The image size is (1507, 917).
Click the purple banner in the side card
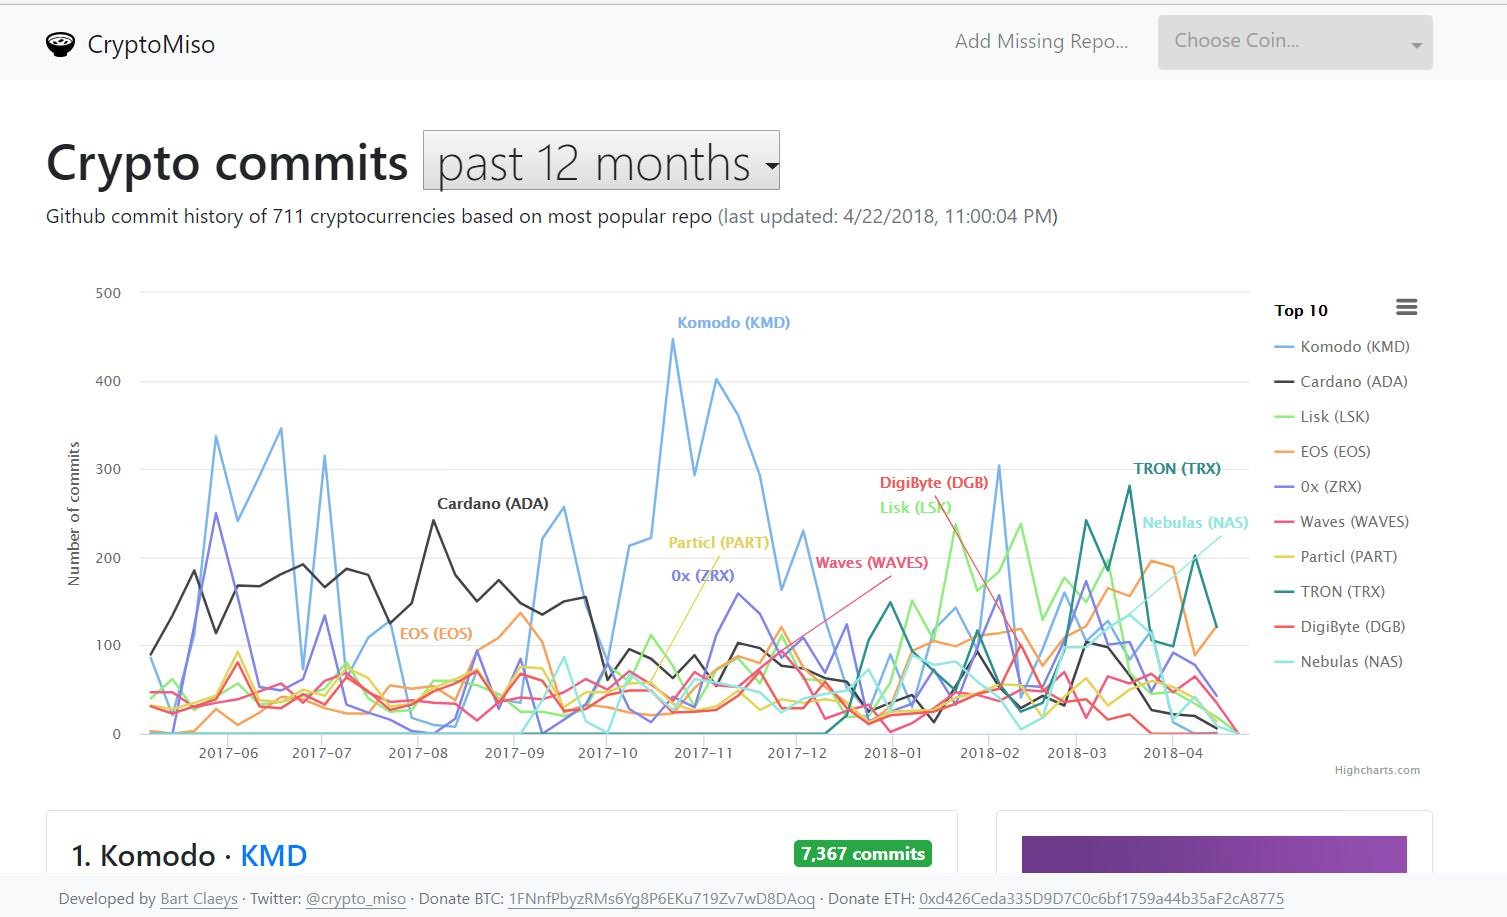click(1214, 854)
